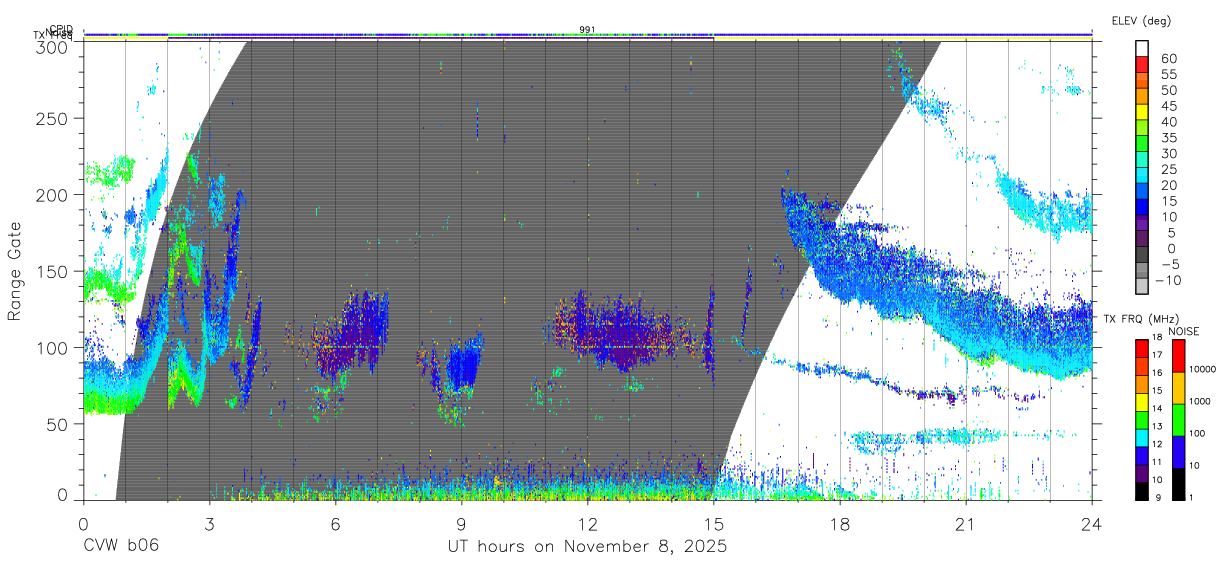Viewport: 1228px width, 567px height.
Task: Click the '18' tick on the UT hours axis
Action: coord(840,524)
